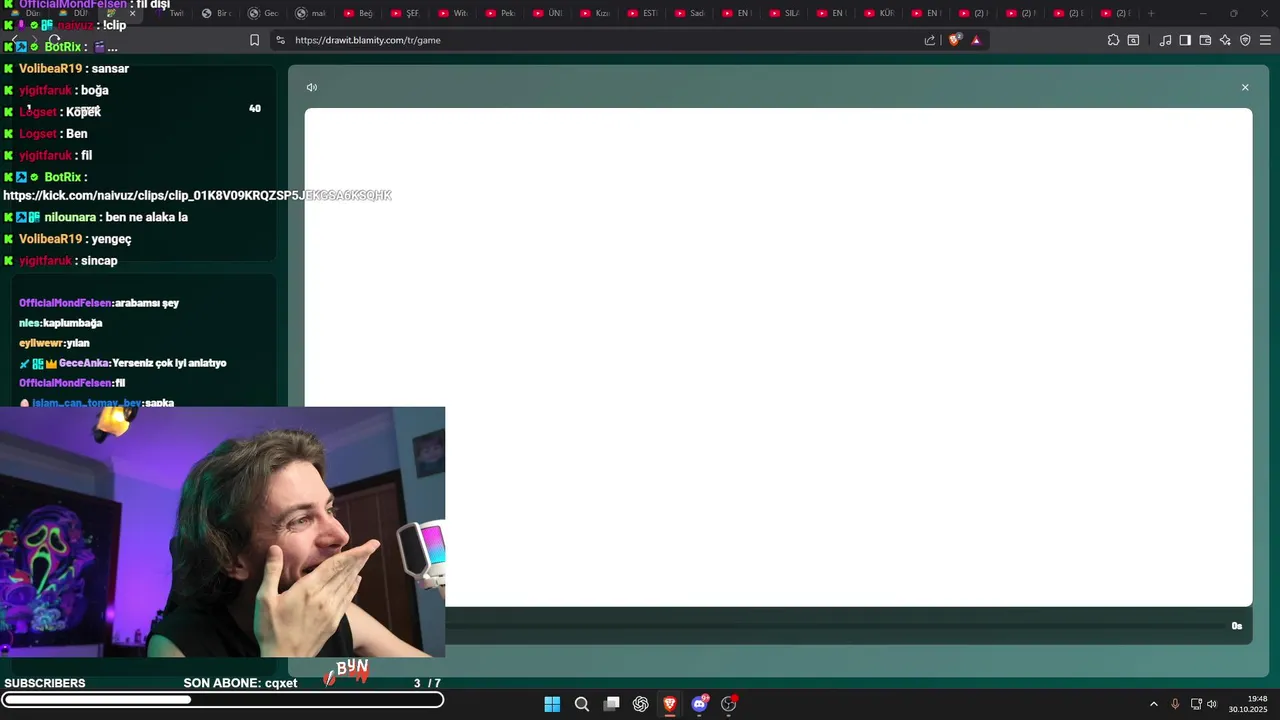This screenshot has width=1280, height=720.
Task: Open Task View on the taskbar
Action: click(611, 704)
